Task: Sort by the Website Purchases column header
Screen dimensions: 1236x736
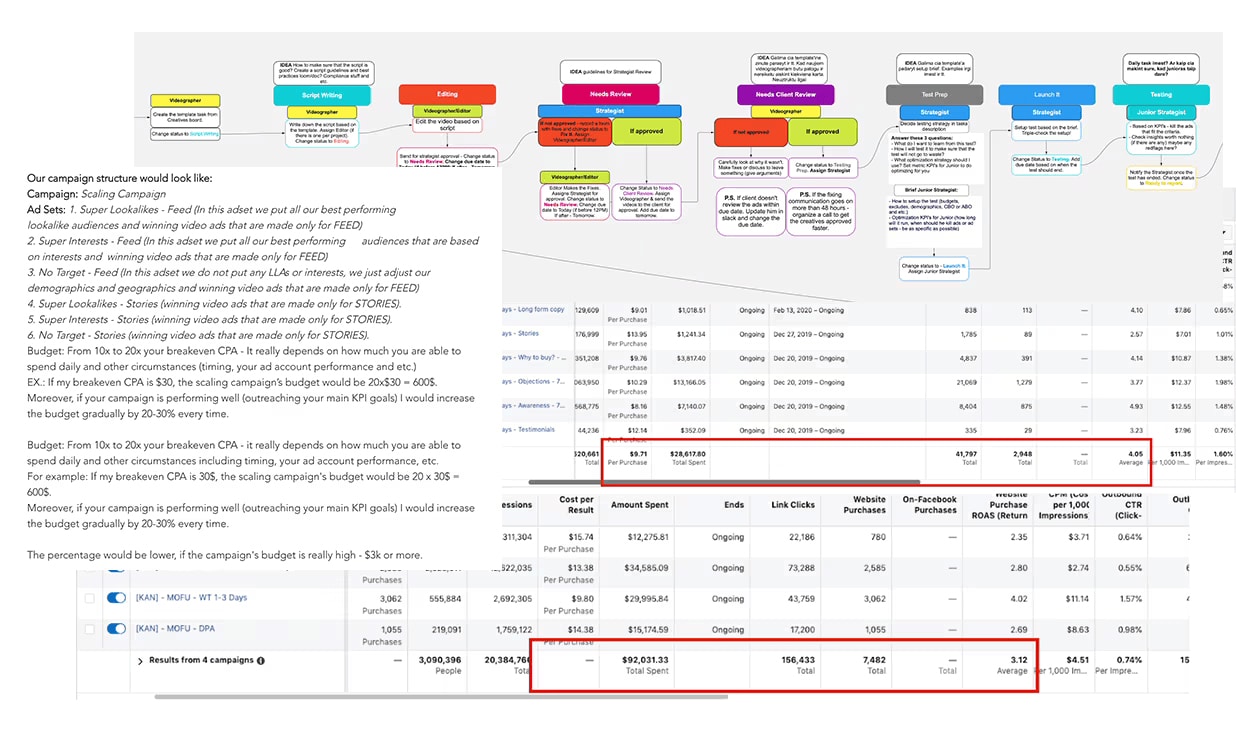Action: pos(864,505)
